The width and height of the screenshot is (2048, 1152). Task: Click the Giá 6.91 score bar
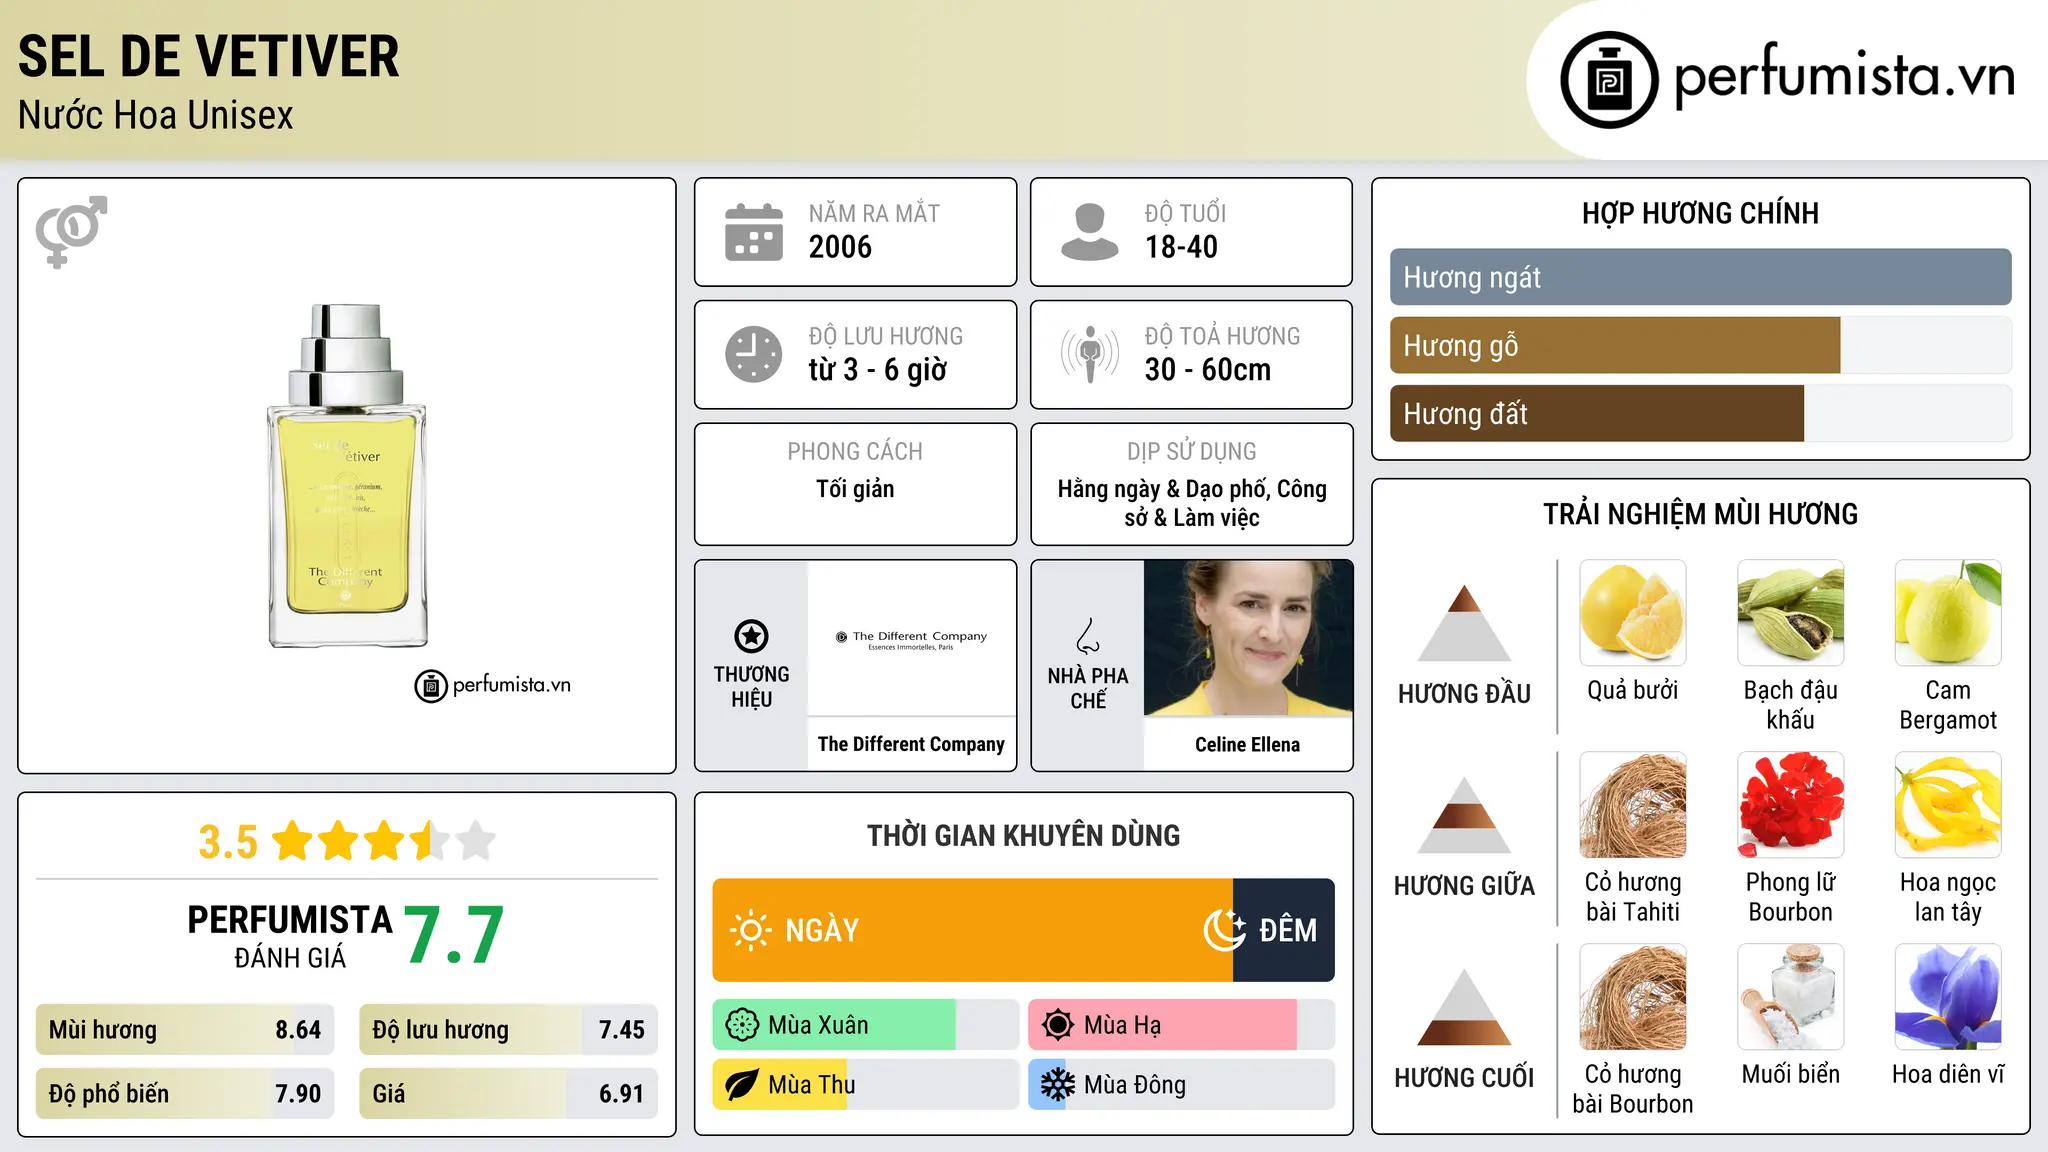508,1093
